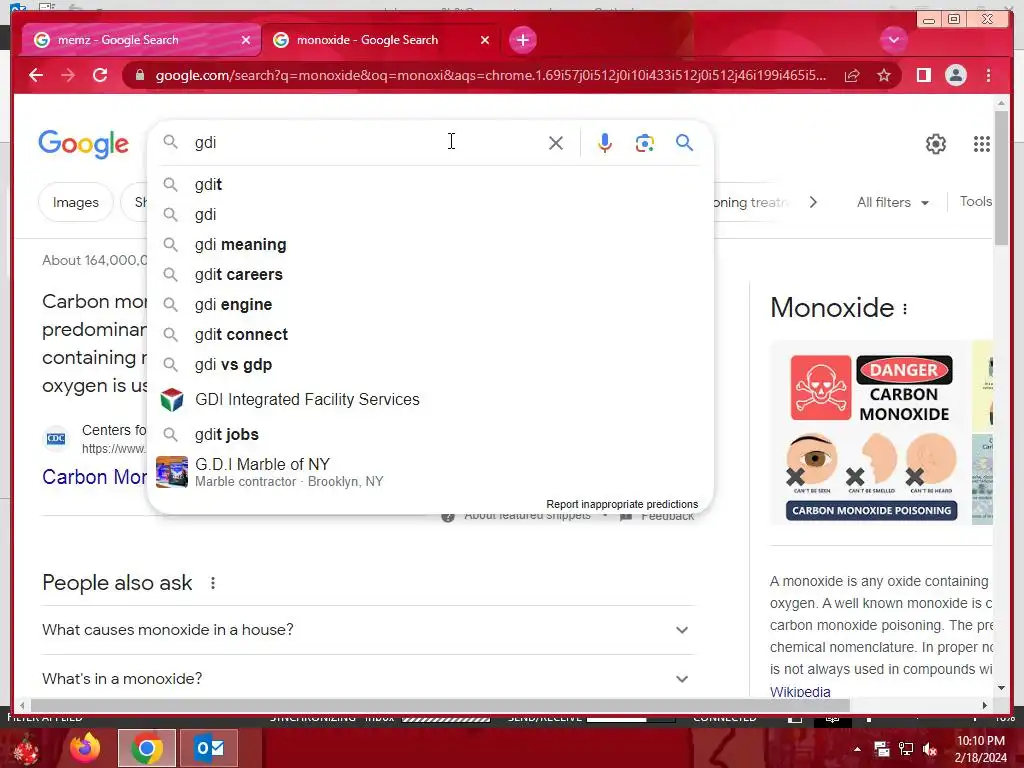Open the carbon monoxide poisoning image
Image resolution: width=1024 pixels, height=768 pixels.
coord(870,432)
